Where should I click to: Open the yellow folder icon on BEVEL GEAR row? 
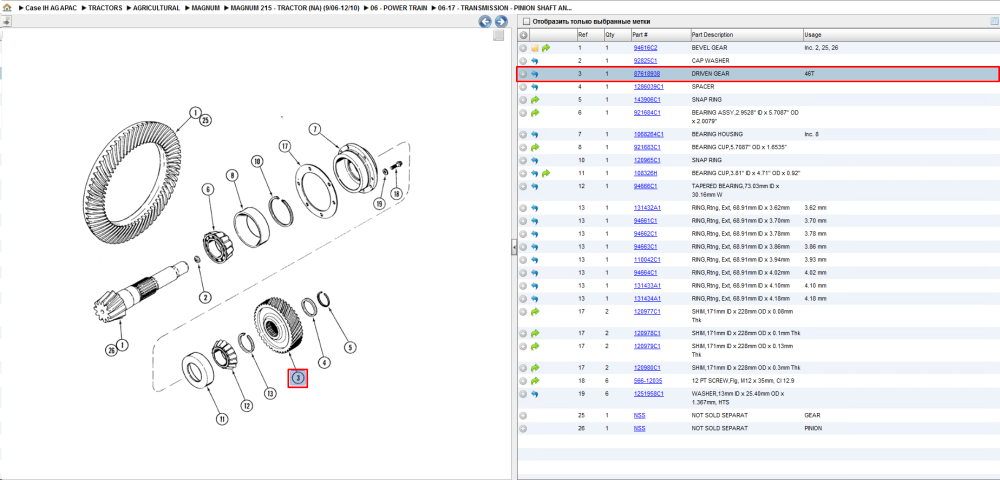(x=535, y=48)
